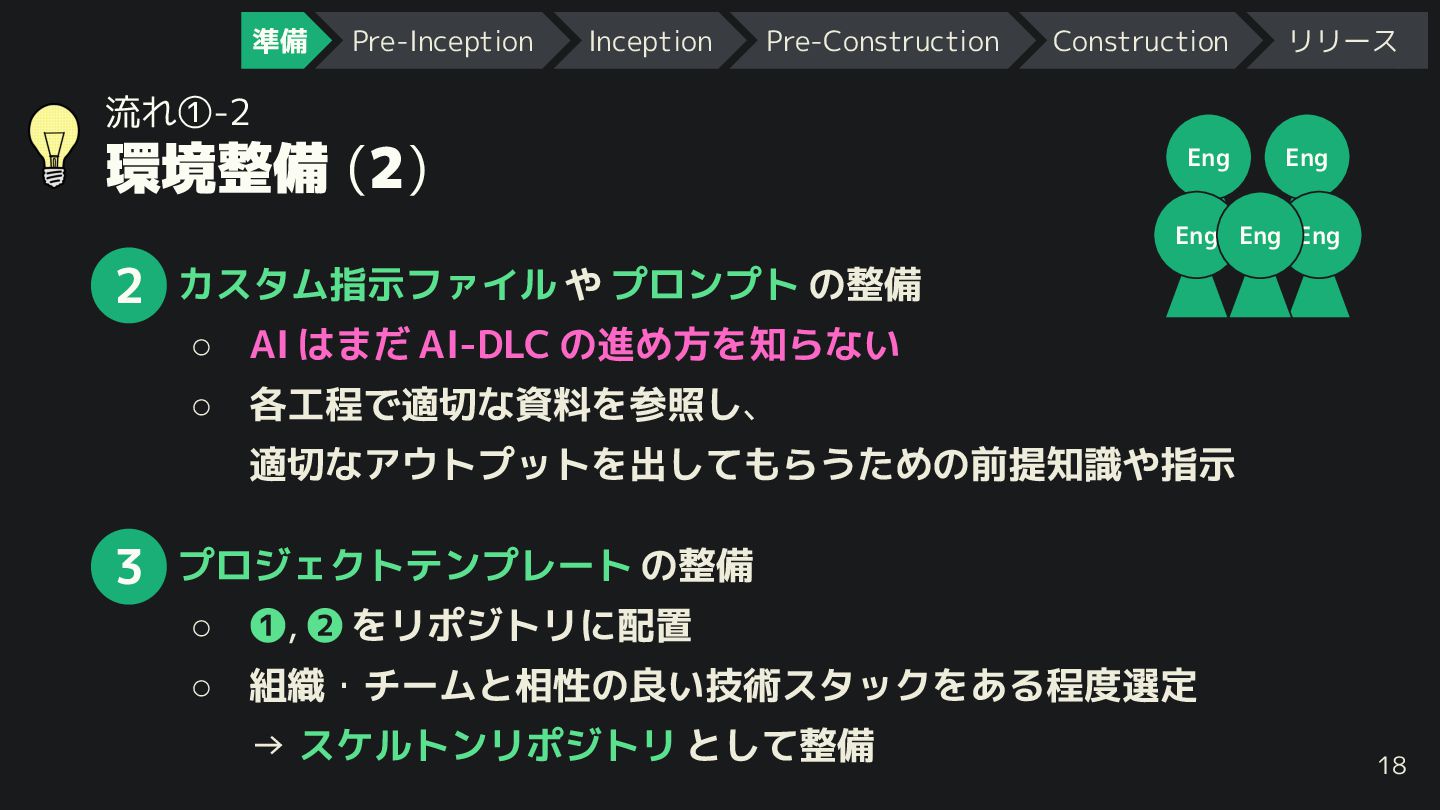This screenshot has height=810, width=1440.
Task: Click the カスタム指示ファイル green text
Action: click(x=367, y=285)
